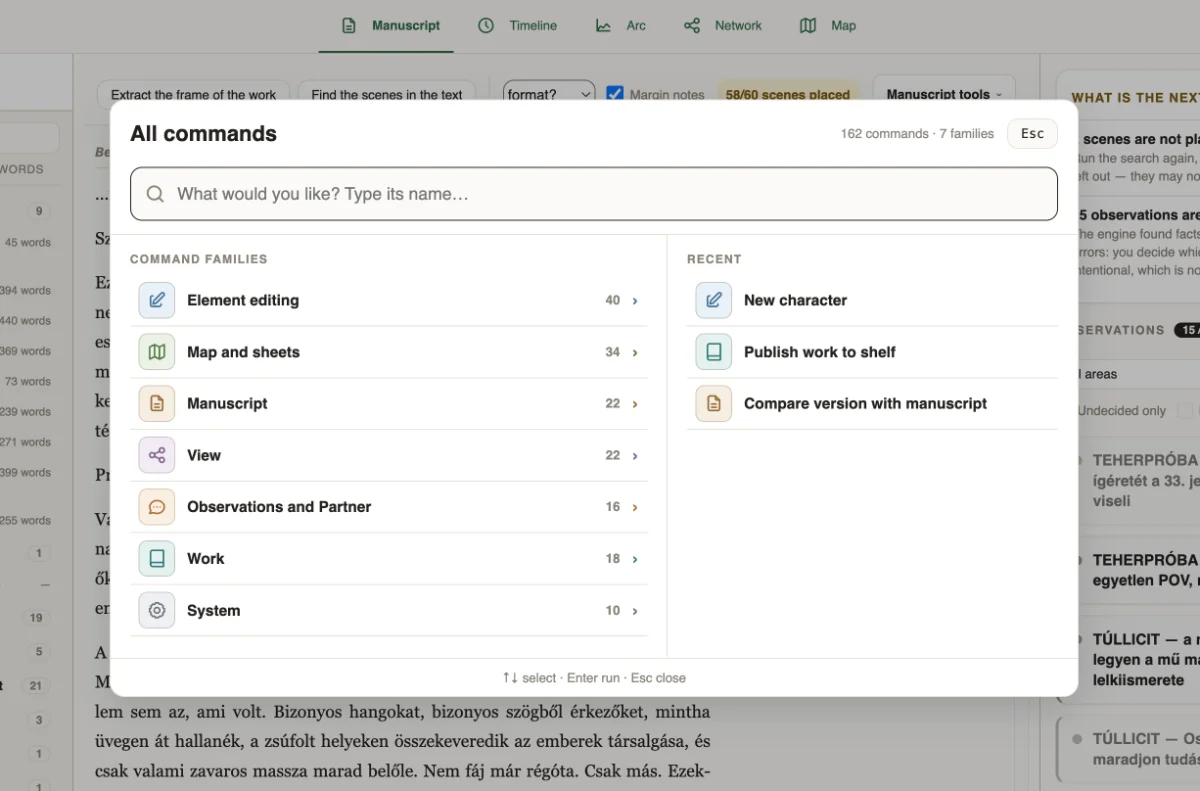Toggle the Undecided only checkbox
1200x791 pixels.
pos(1185,411)
